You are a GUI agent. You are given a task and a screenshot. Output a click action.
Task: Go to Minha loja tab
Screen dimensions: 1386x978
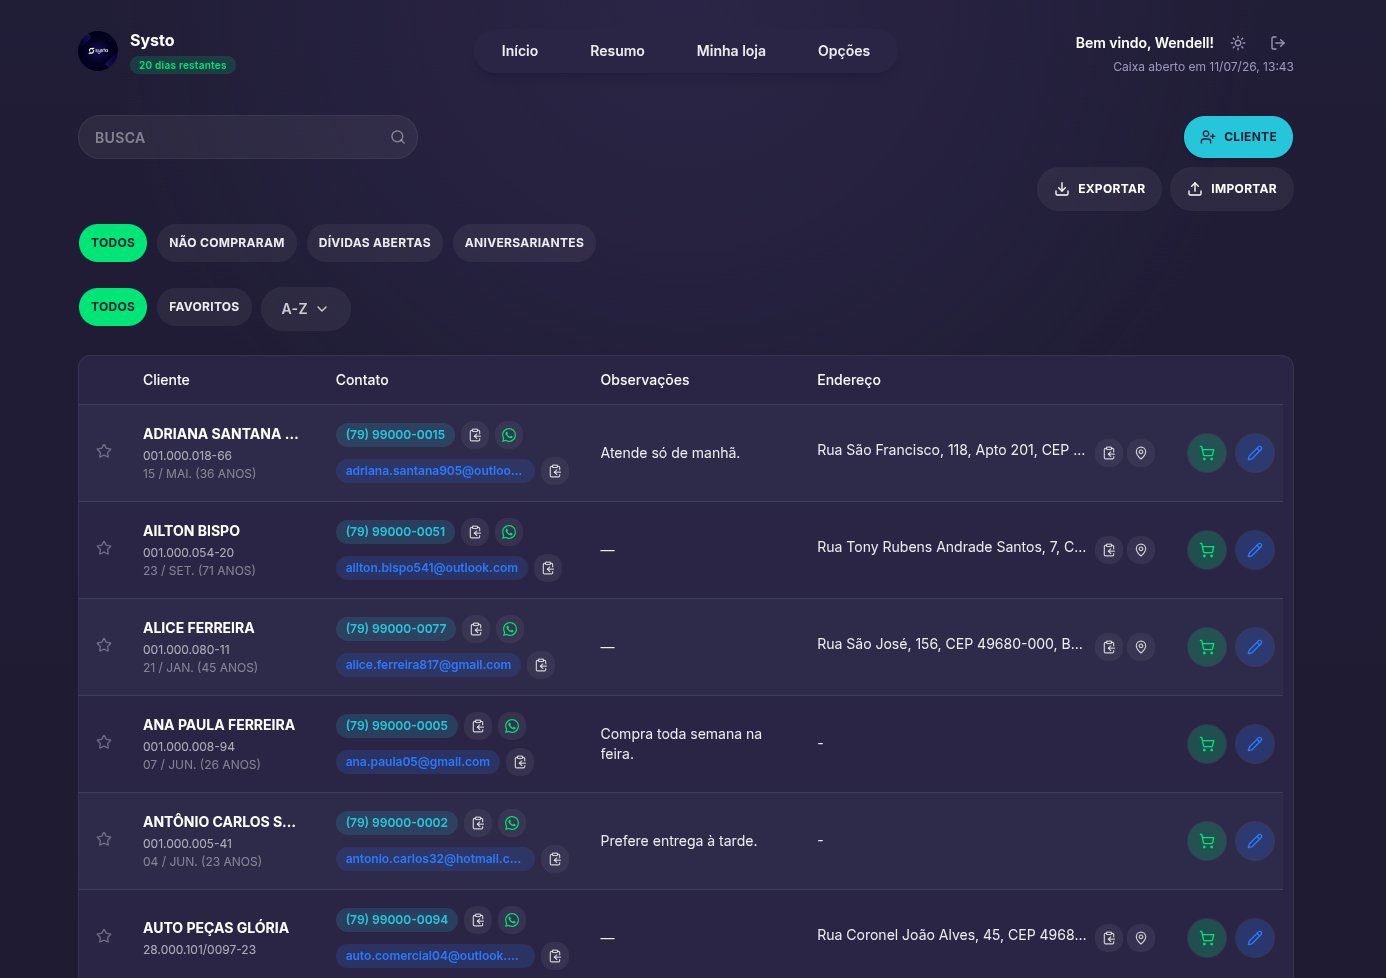pos(731,51)
